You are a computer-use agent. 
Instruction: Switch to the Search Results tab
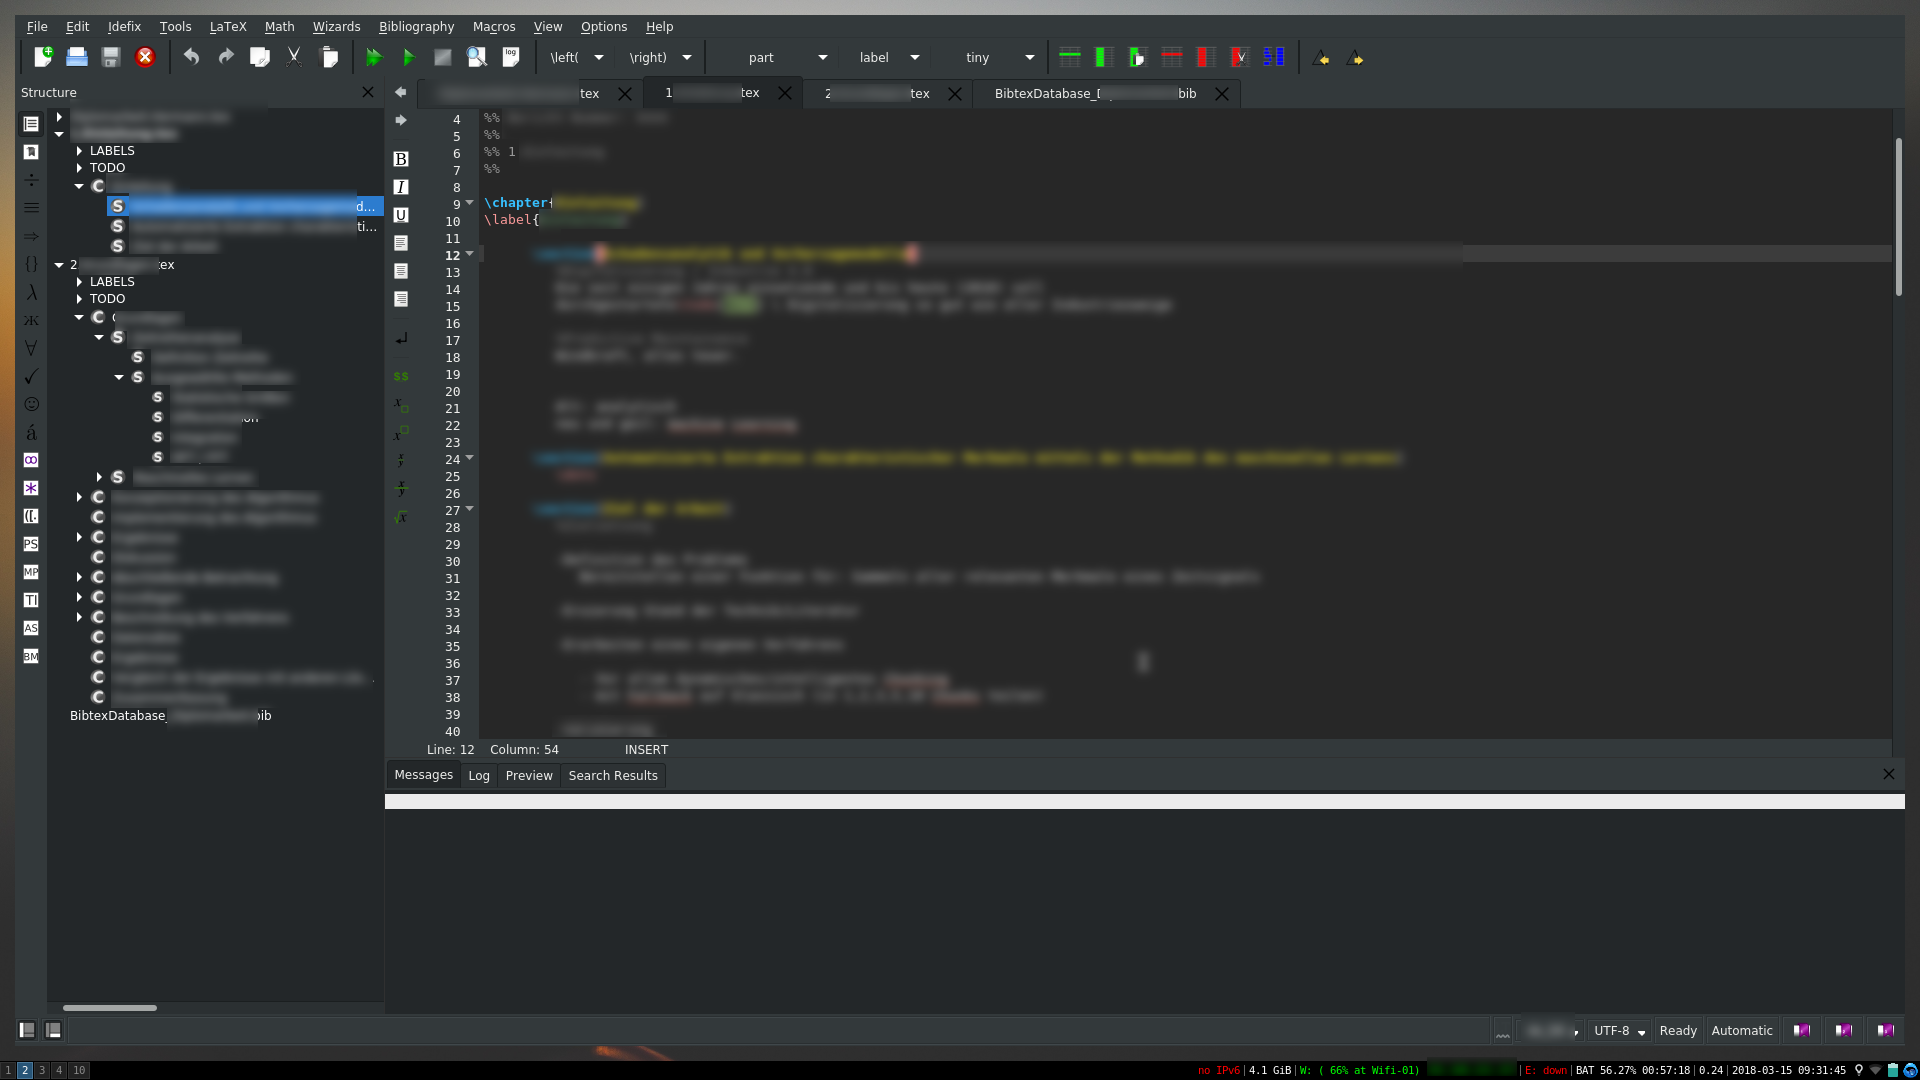point(613,776)
